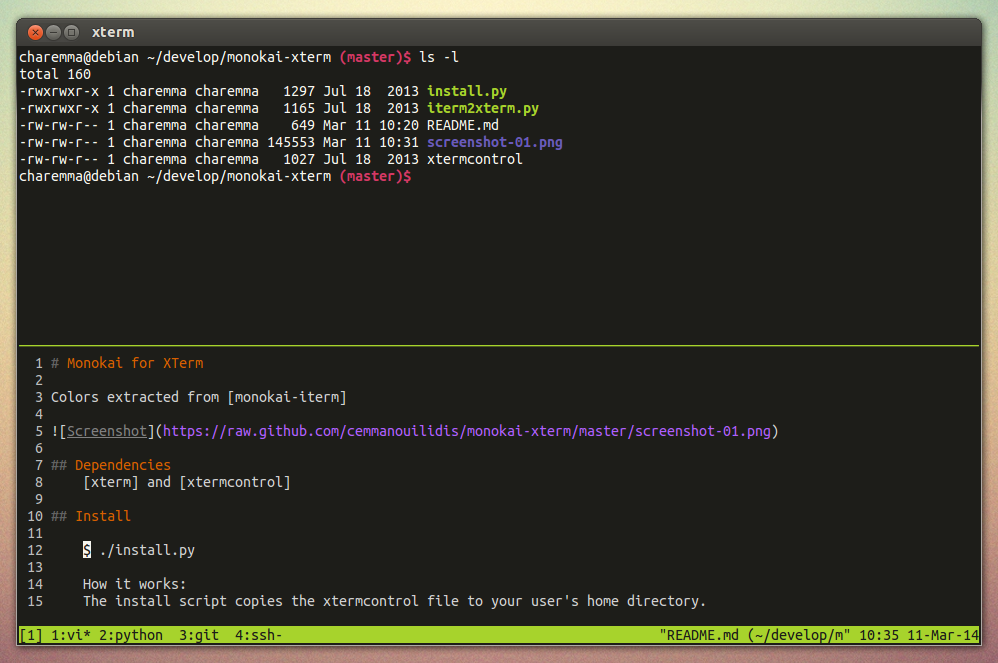Click the '# Monokai for XTerm' heading
The width and height of the screenshot is (998, 663).
[127, 363]
